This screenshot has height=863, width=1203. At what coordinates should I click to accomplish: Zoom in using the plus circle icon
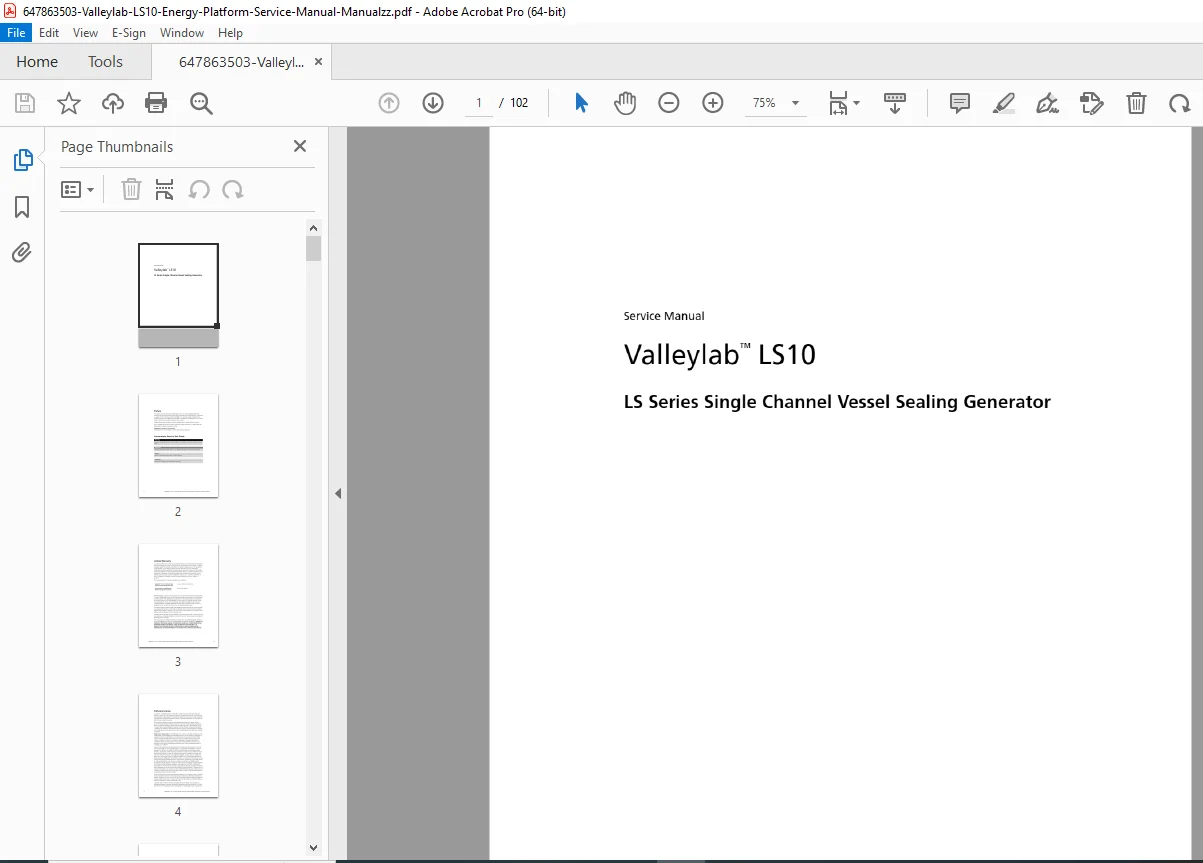pos(713,103)
